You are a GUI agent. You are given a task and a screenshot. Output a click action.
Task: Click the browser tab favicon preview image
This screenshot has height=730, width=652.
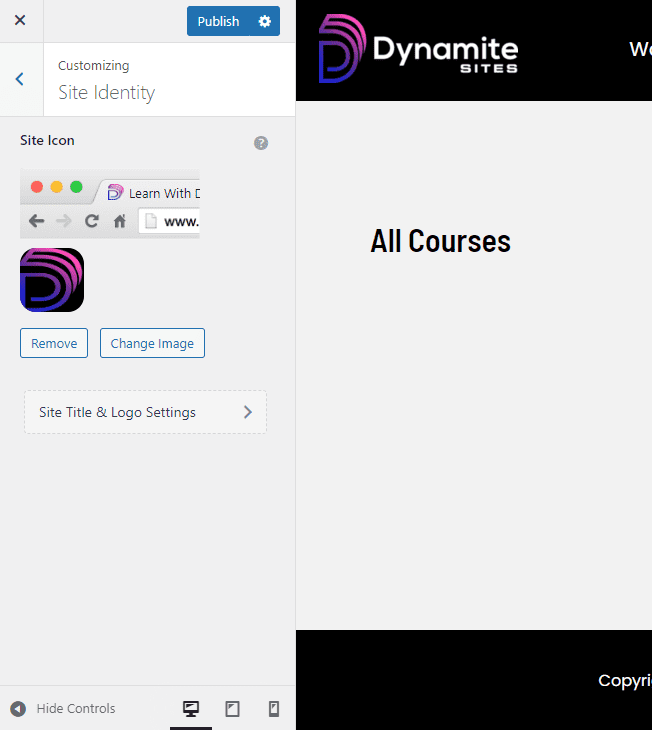coord(114,192)
